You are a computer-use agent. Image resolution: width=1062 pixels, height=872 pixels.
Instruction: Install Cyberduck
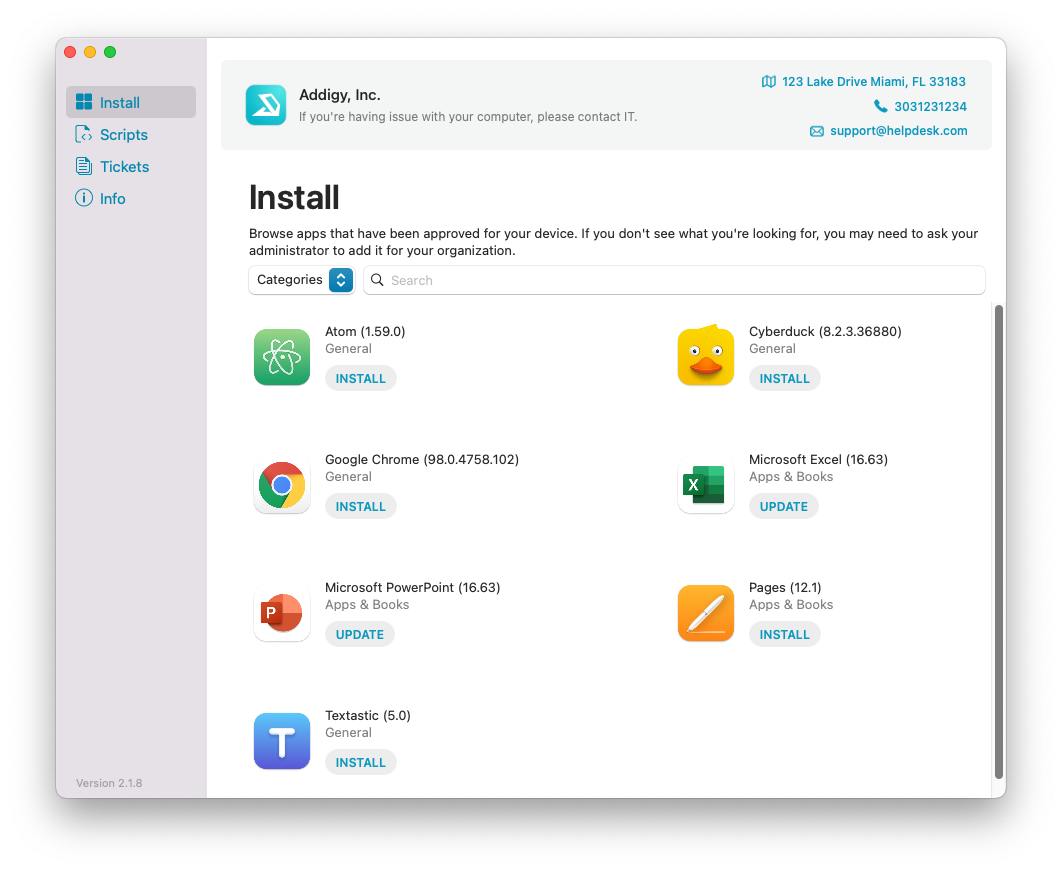[784, 379]
